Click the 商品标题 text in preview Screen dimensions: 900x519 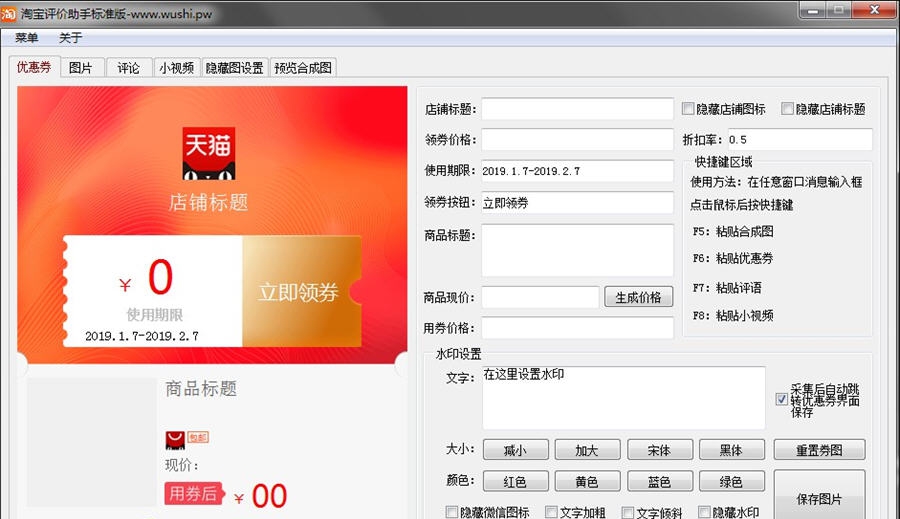[x=201, y=389]
